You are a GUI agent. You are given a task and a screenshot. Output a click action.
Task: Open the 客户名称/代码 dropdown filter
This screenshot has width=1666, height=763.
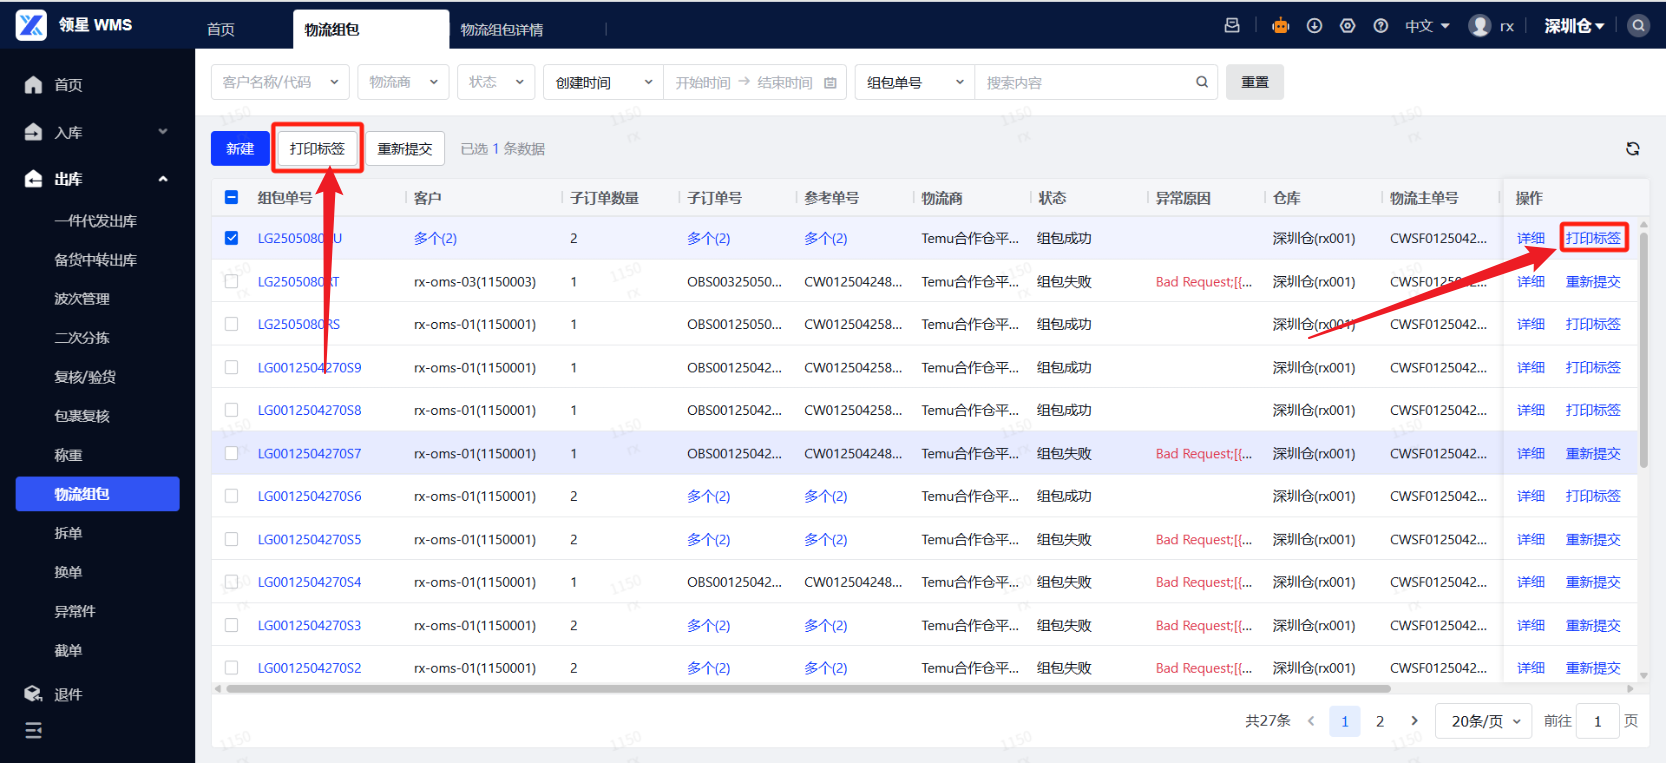(x=280, y=82)
